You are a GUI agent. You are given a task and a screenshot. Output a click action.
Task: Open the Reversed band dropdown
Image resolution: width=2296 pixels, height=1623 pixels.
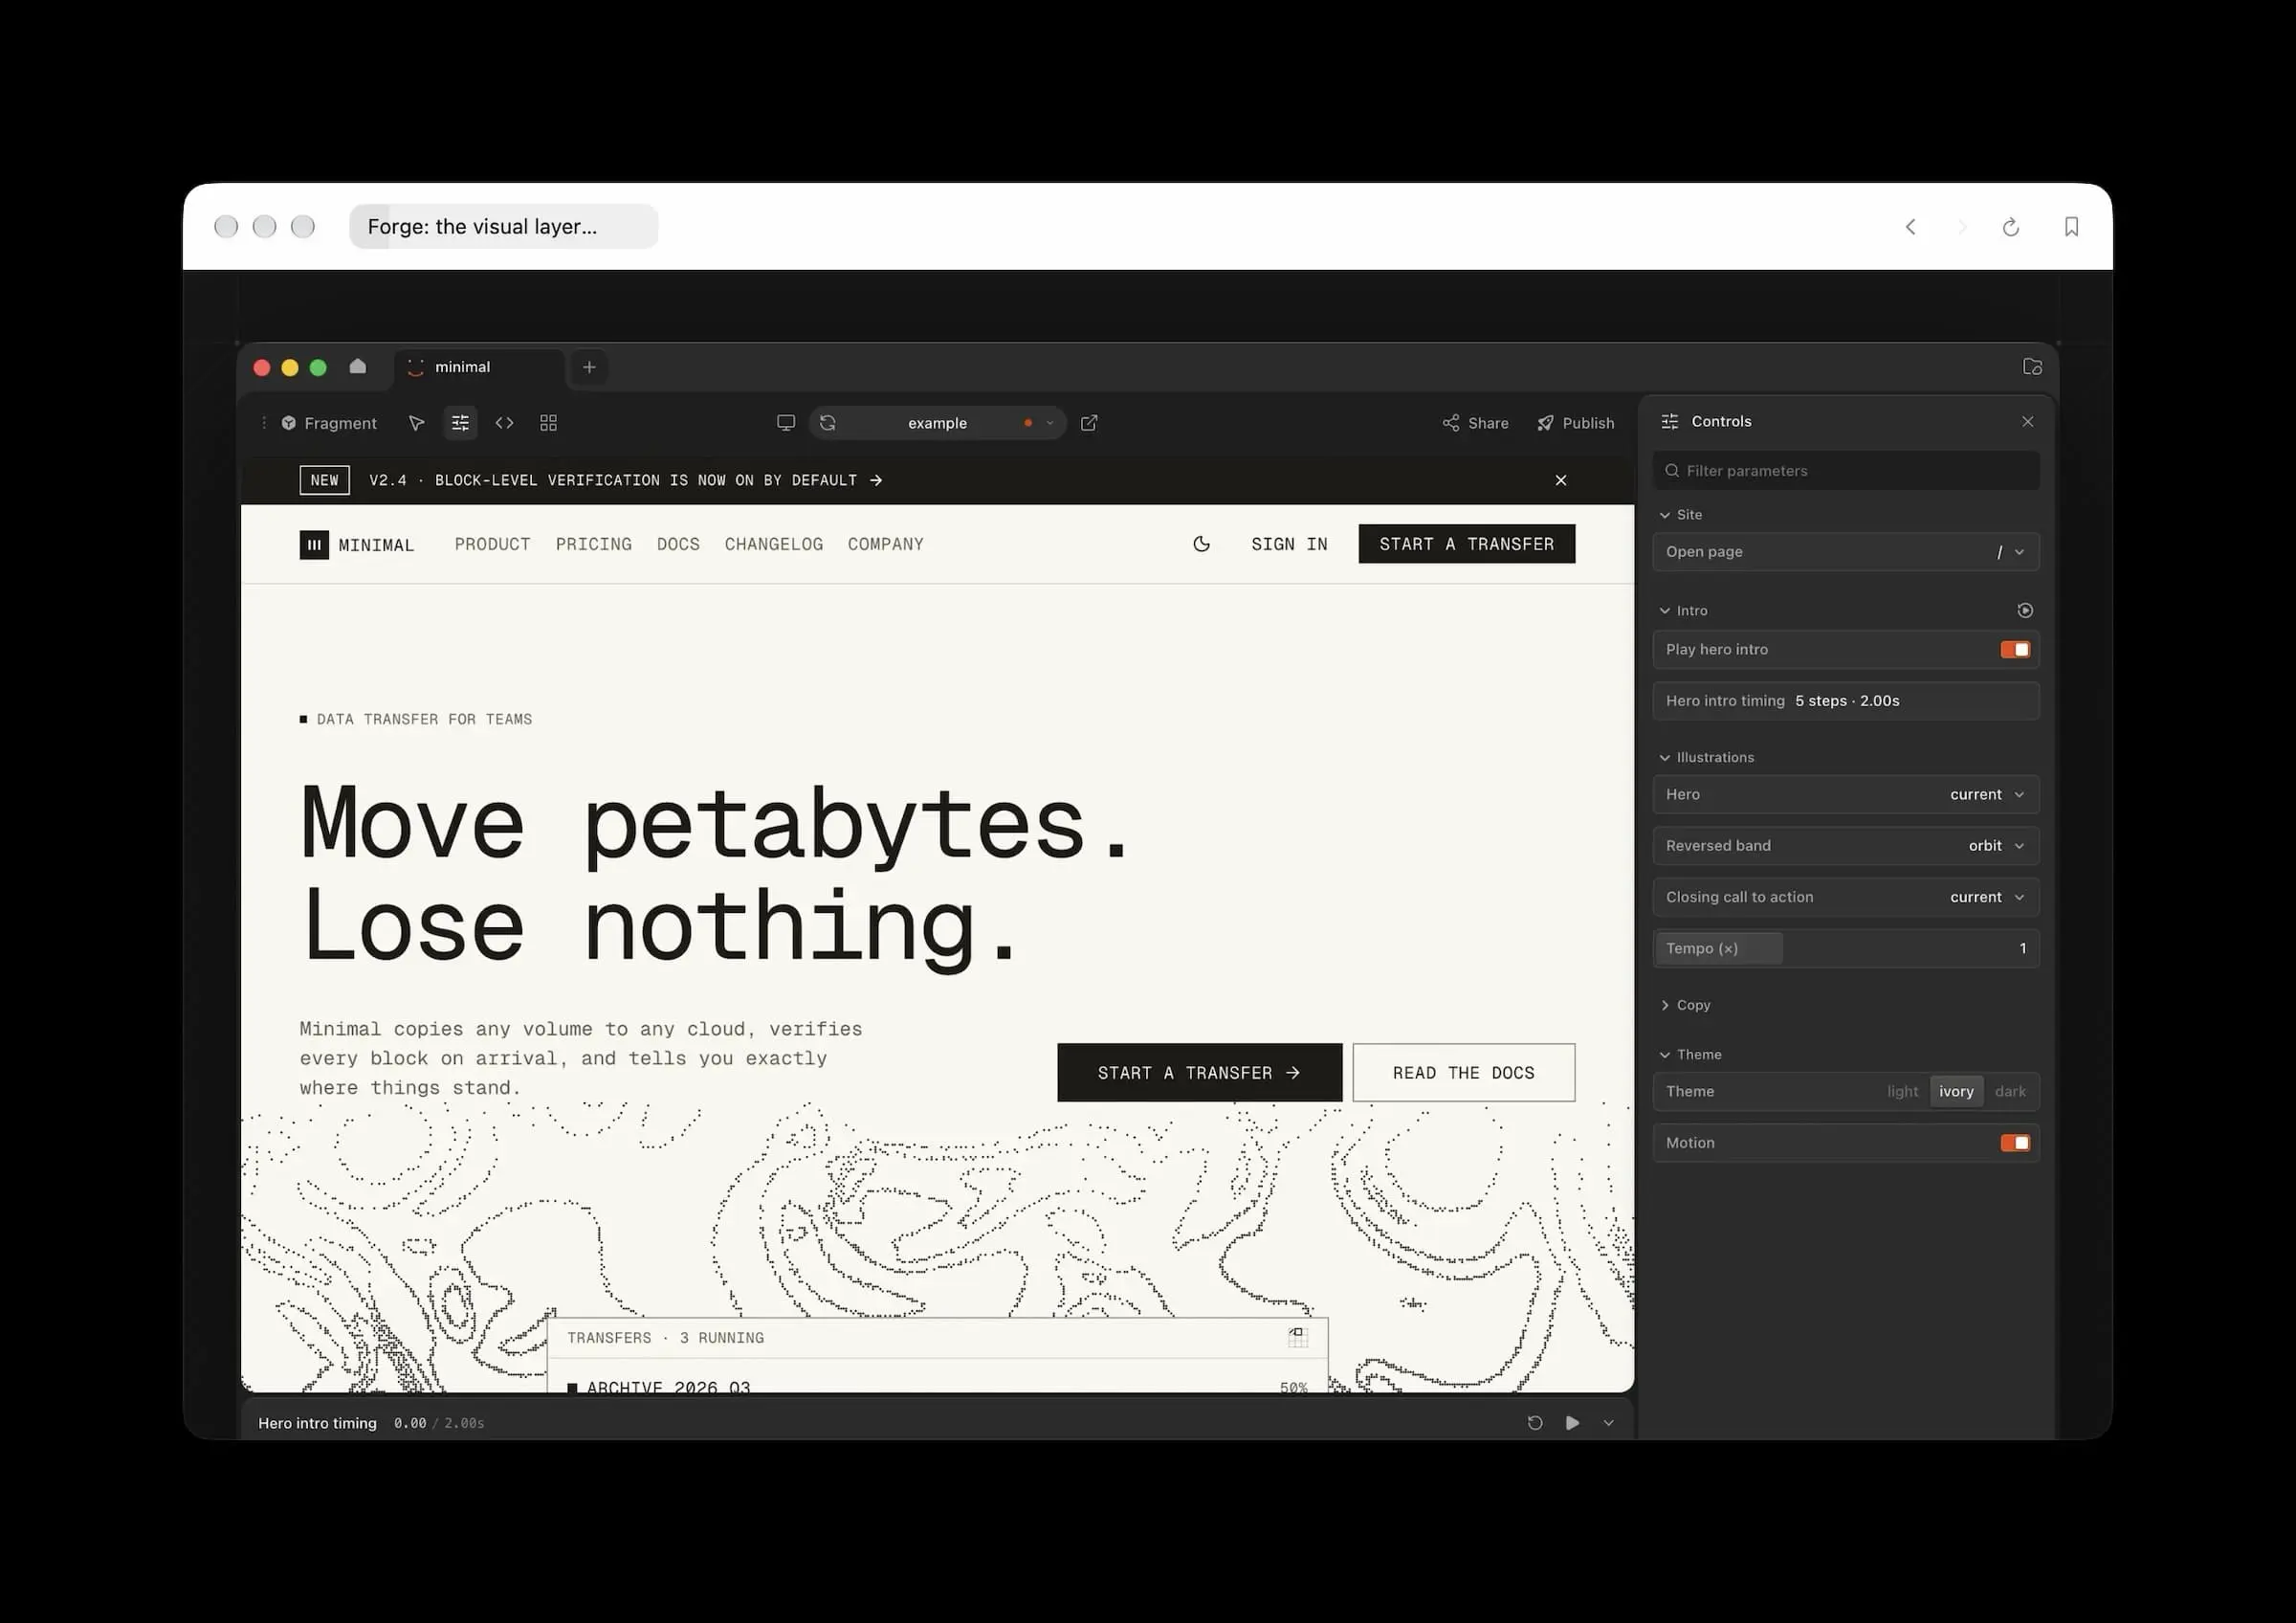[1846, 846]
